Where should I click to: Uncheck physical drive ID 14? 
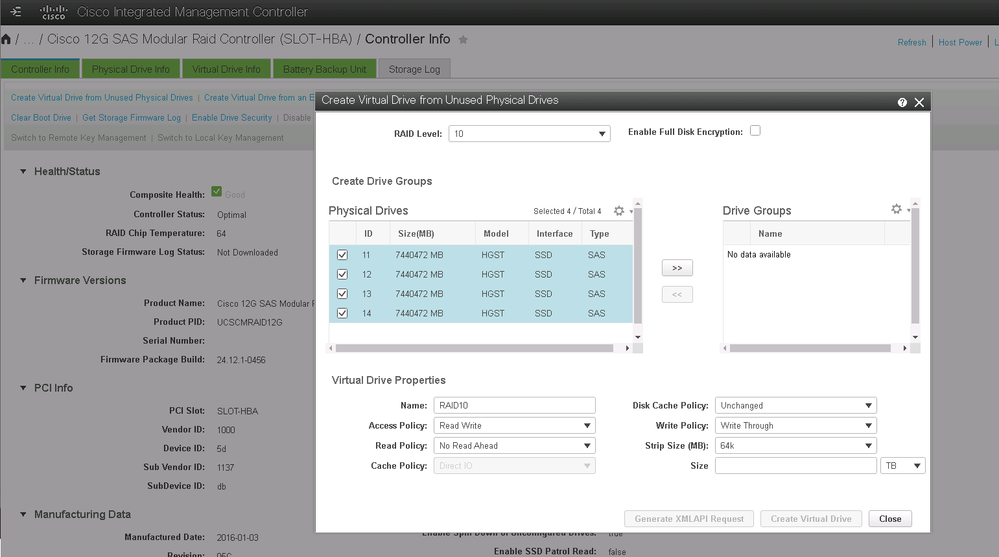(342, 313)
